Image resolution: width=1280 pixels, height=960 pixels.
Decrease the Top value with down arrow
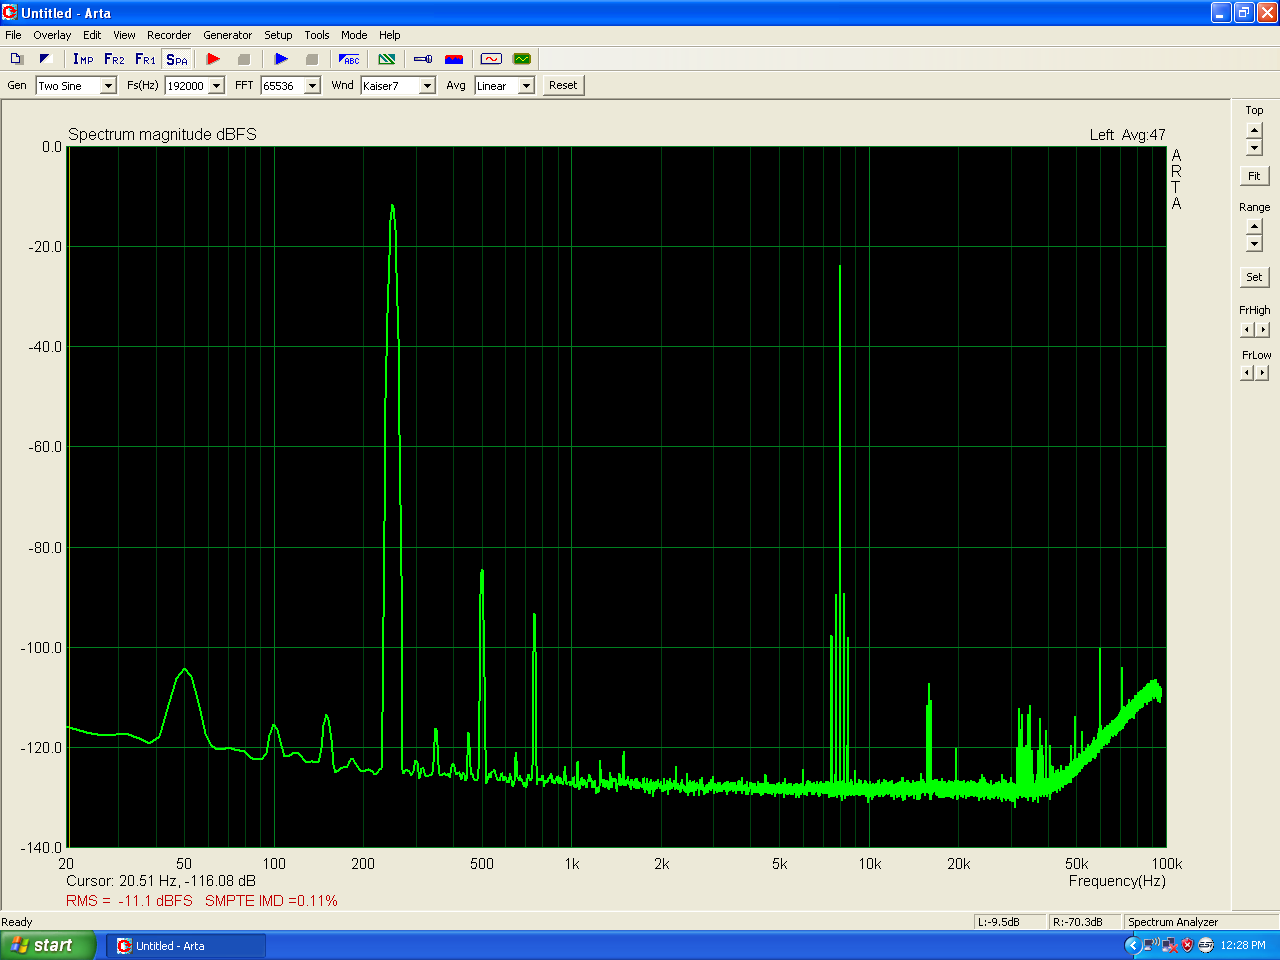pos(1254,148)
